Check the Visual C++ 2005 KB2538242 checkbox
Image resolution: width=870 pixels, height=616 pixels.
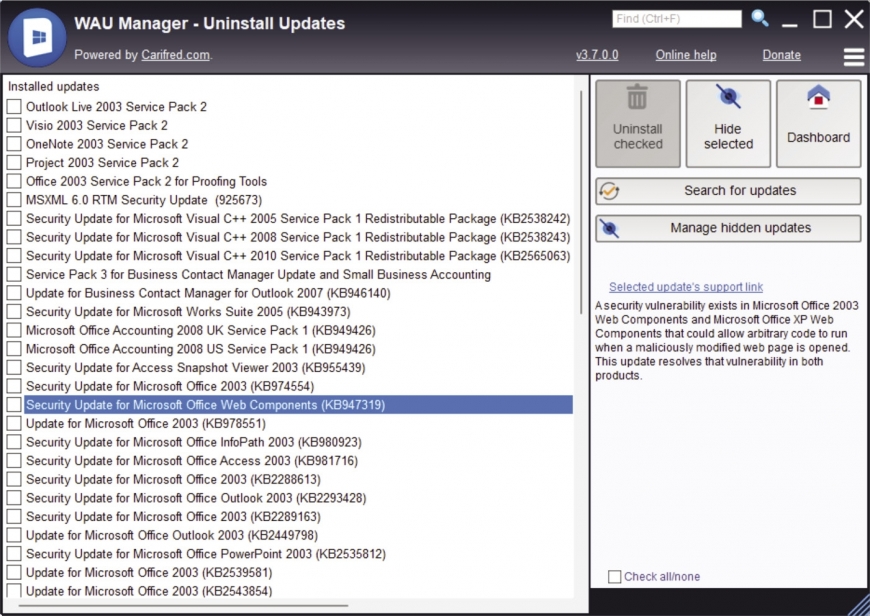click(14, 219)
